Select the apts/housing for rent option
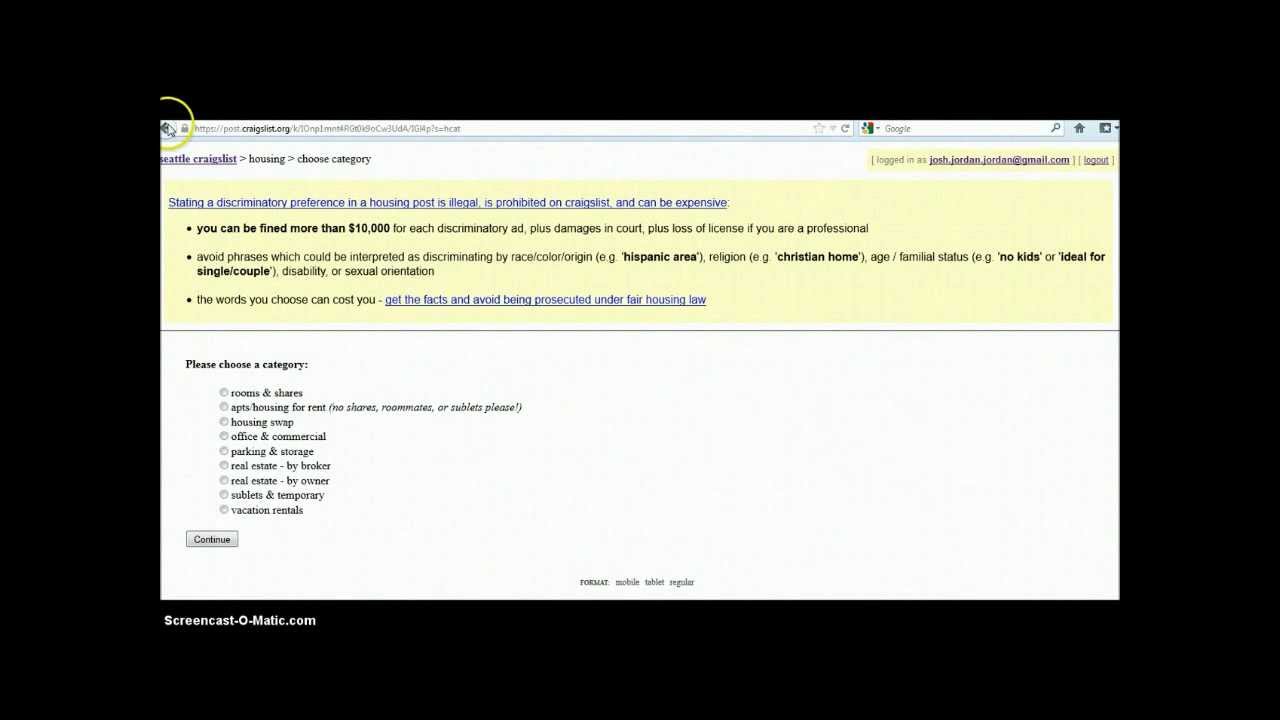This screenshot has height=720, width=1280. pyautogui.click(x=224, y=407)
